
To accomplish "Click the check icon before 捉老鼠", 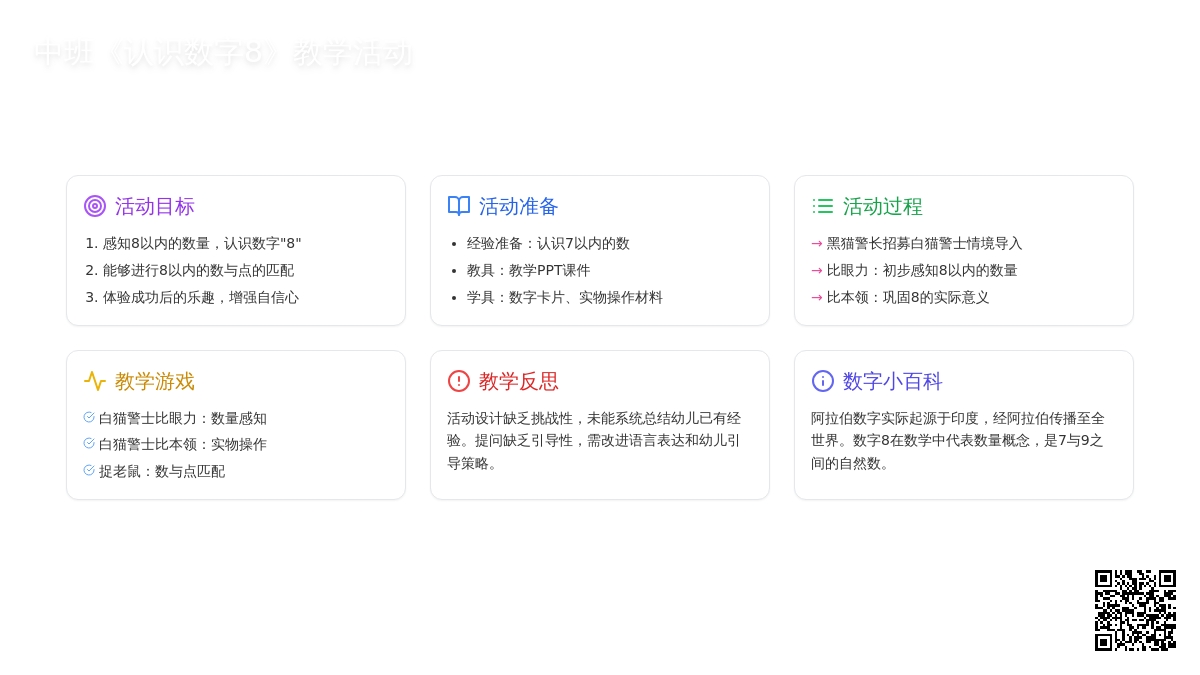I will pos(89,470).
